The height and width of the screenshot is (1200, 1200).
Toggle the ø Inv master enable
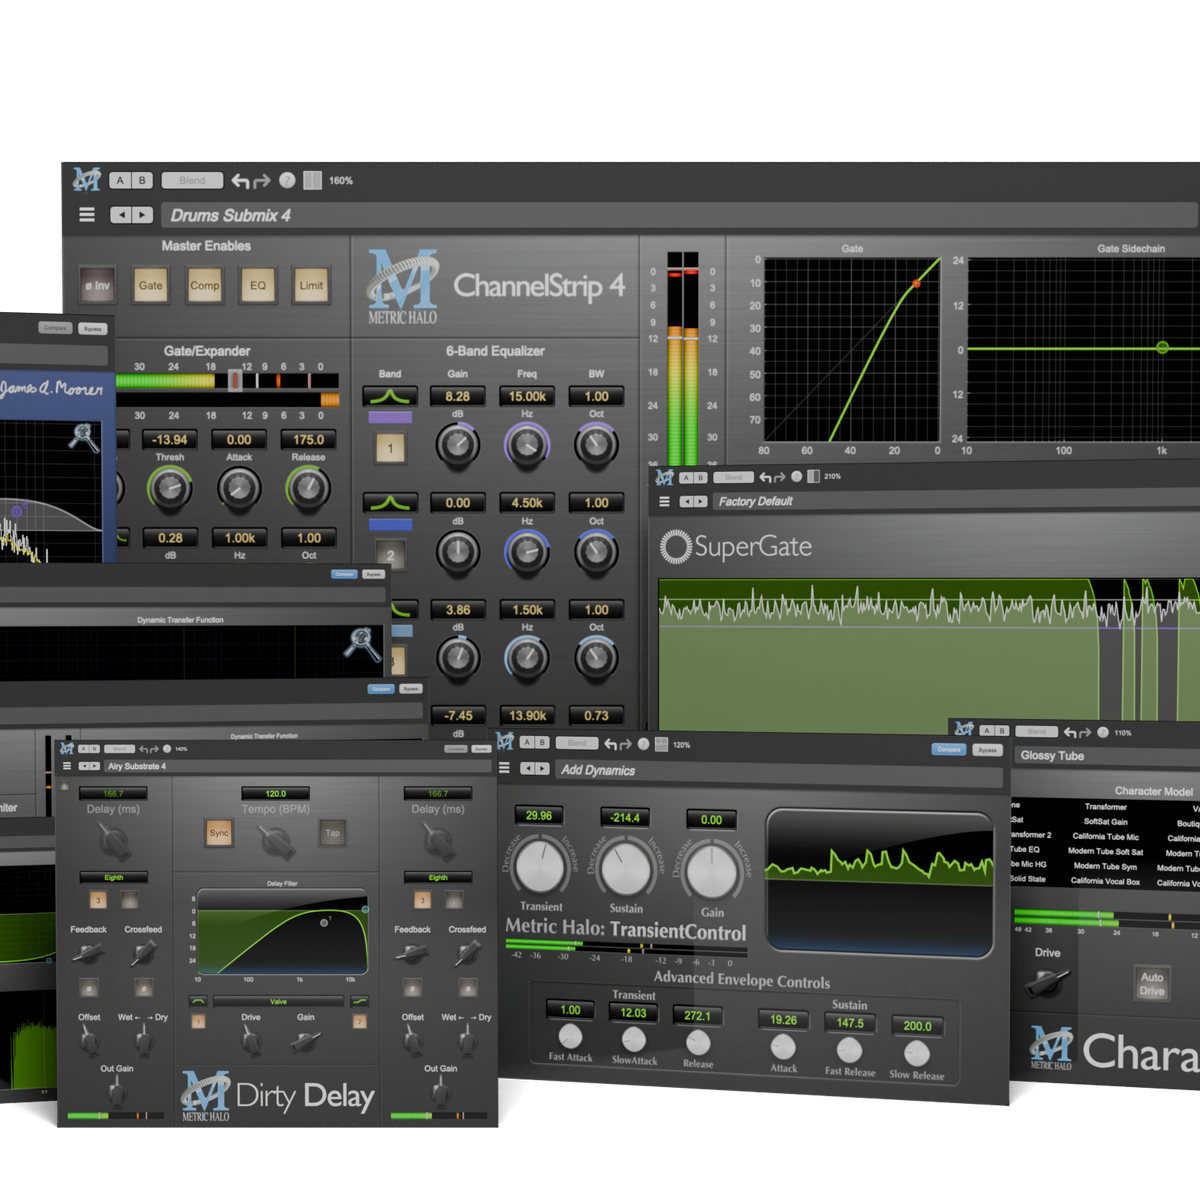point(98,285)
